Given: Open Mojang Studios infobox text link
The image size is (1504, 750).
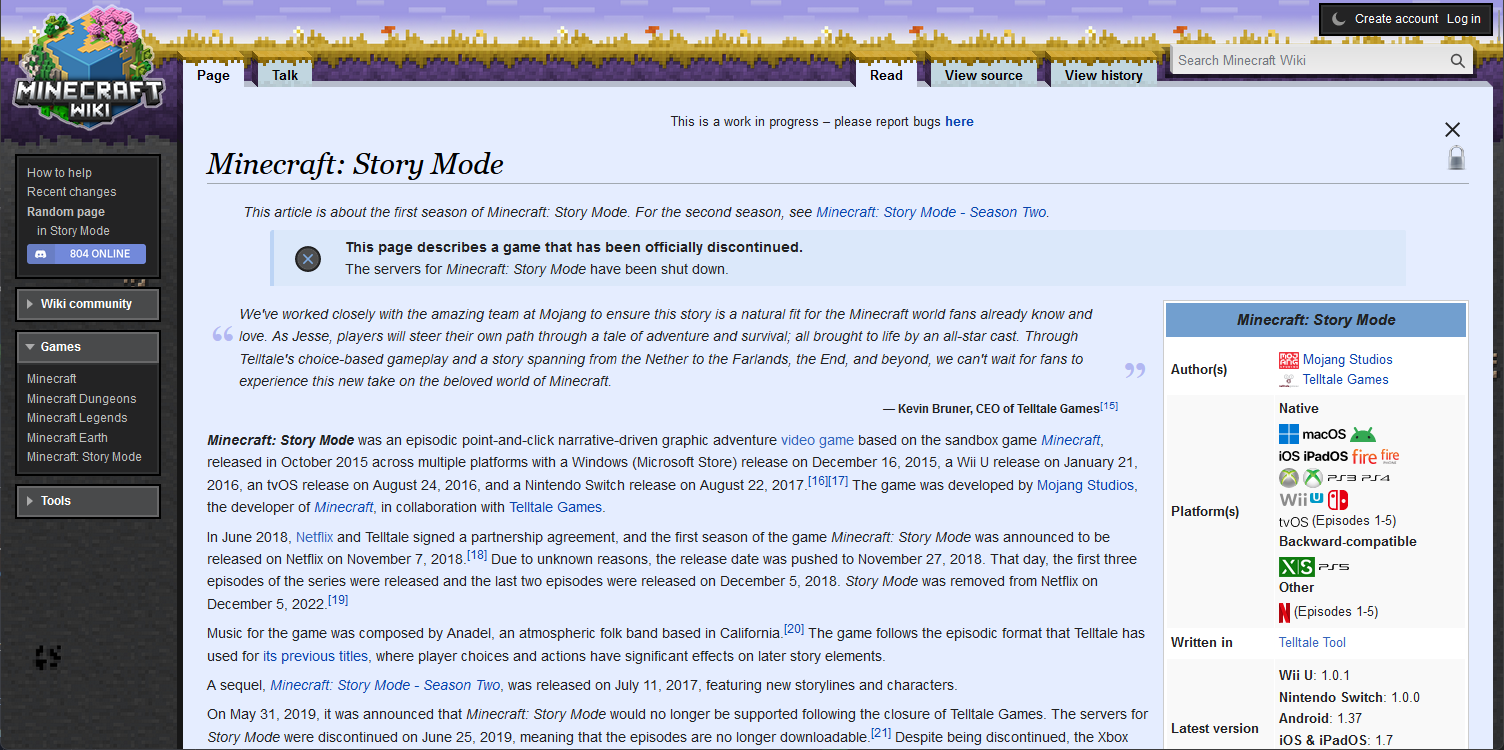Looking at the screenshot, I should pyautogui.click(x=1347, y=360).
